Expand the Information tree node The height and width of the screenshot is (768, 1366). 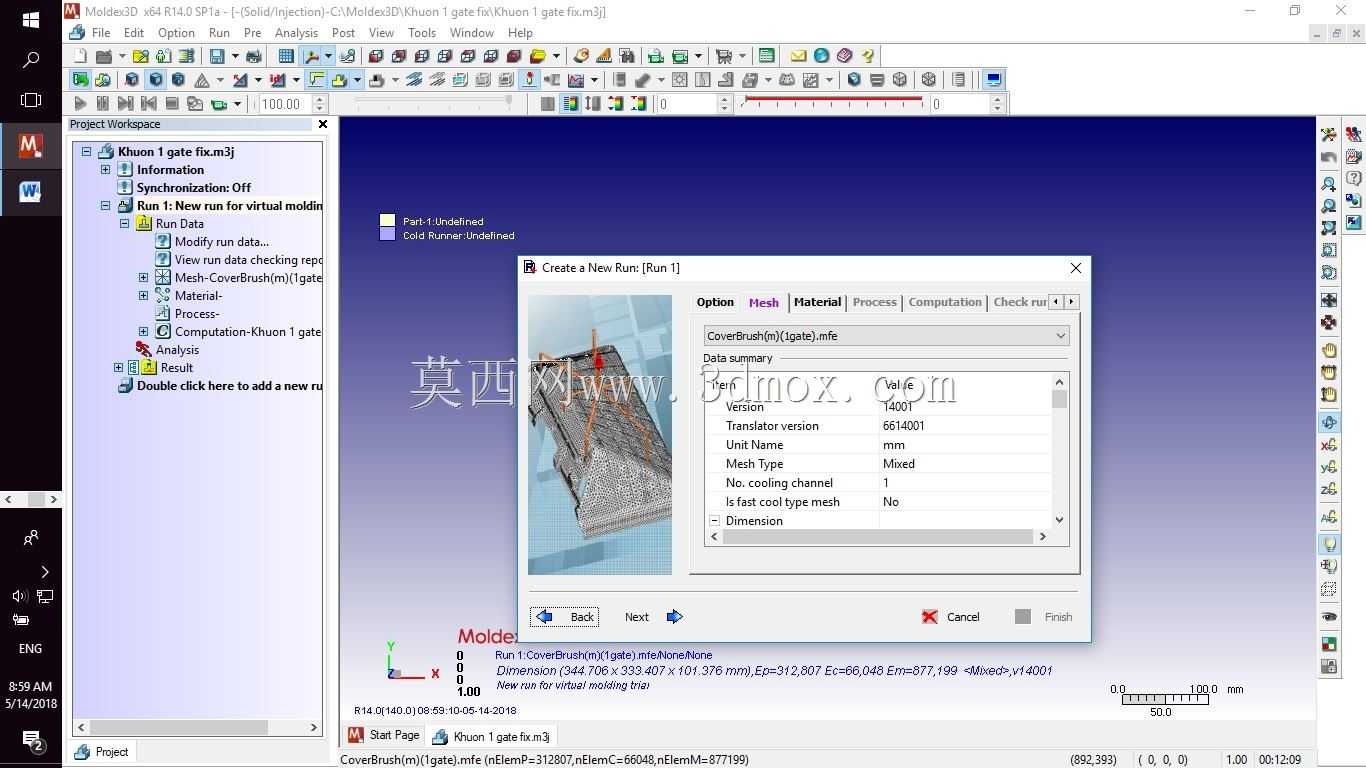(x=105, y=170)
